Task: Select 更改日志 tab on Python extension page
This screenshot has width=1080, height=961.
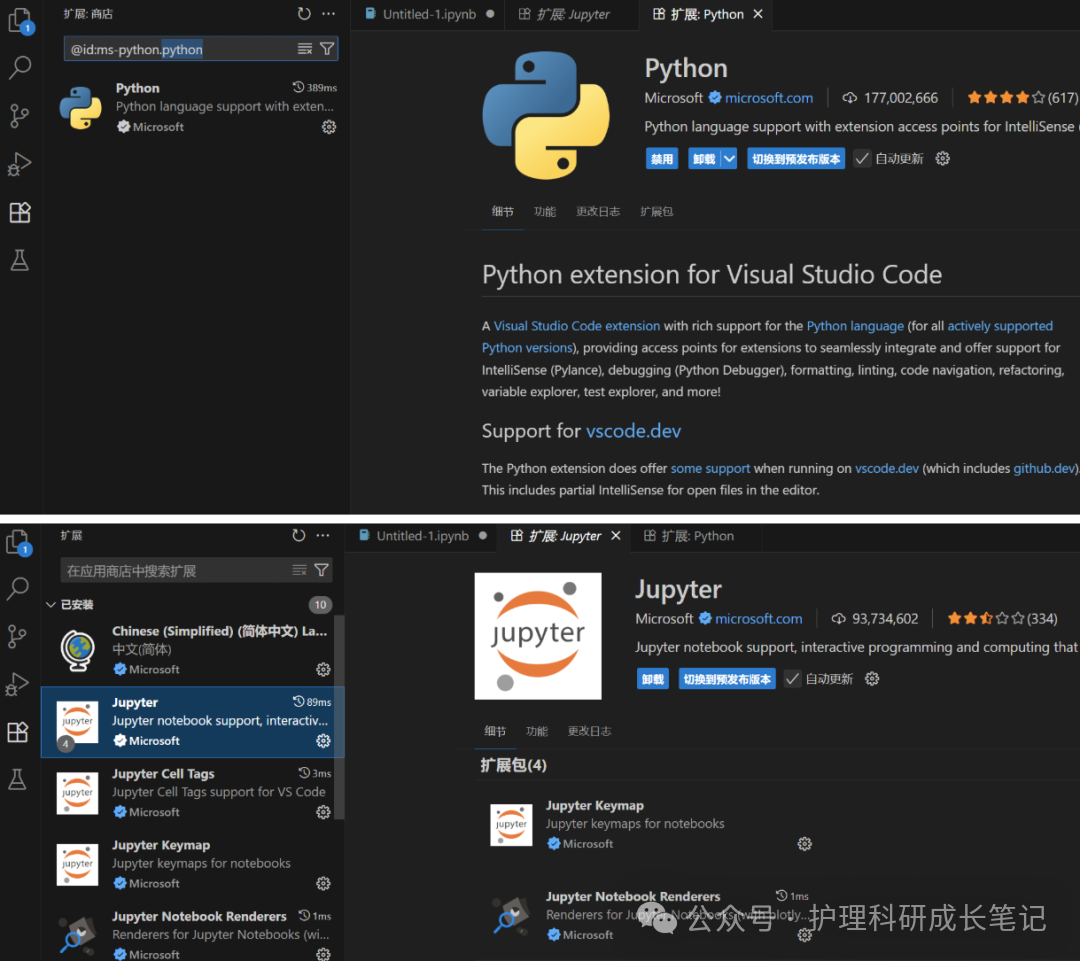Action: coord(598,211)
